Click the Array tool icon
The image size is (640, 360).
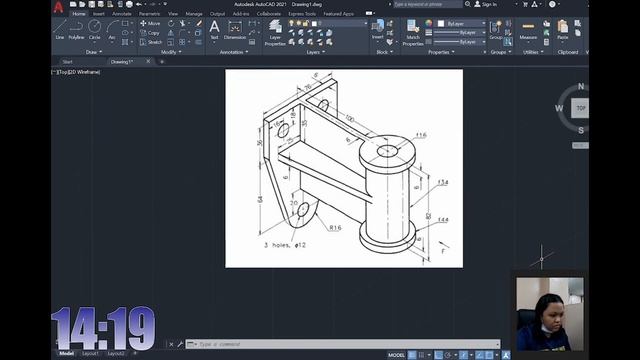182,42
